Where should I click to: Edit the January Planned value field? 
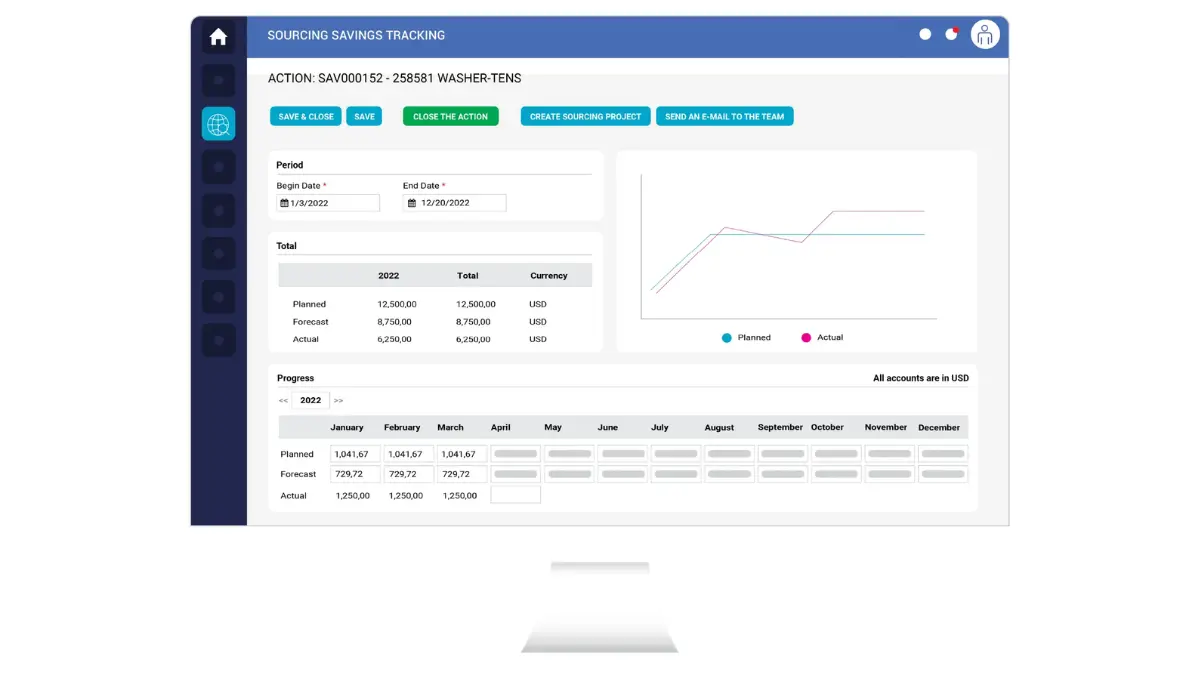click(x=355, y=454)
